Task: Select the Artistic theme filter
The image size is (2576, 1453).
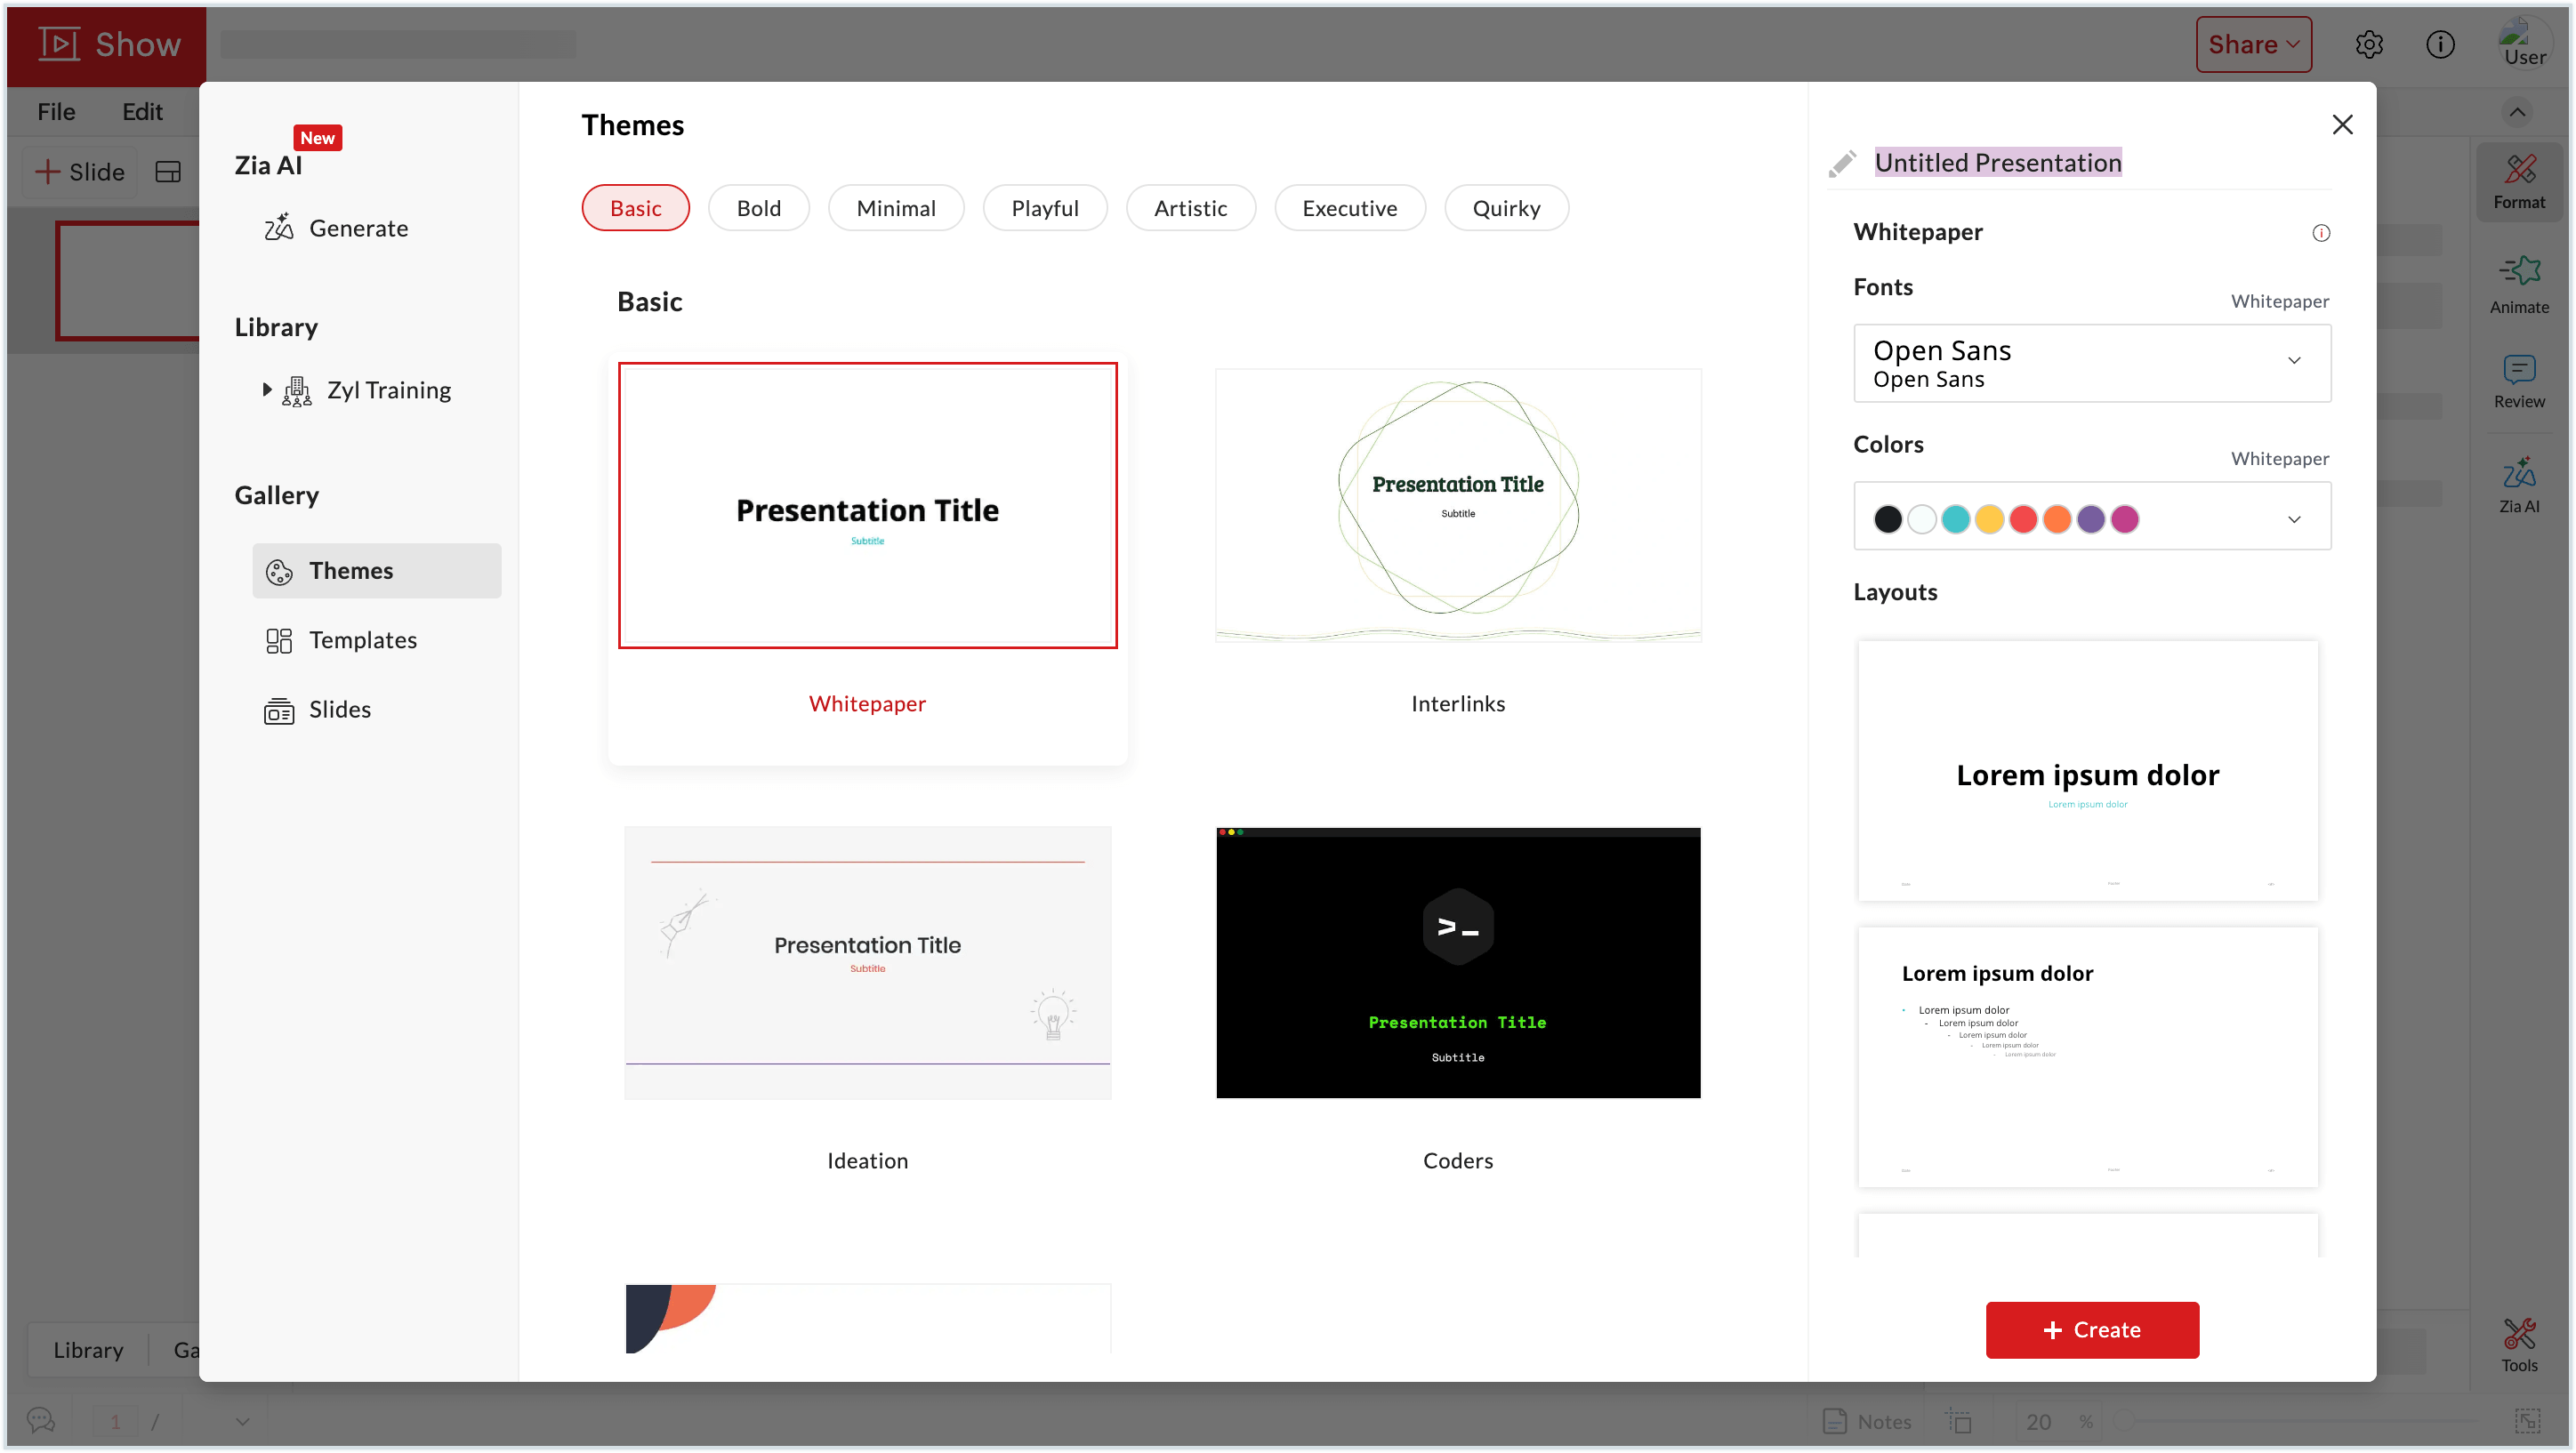Action: coord(1190,207)
